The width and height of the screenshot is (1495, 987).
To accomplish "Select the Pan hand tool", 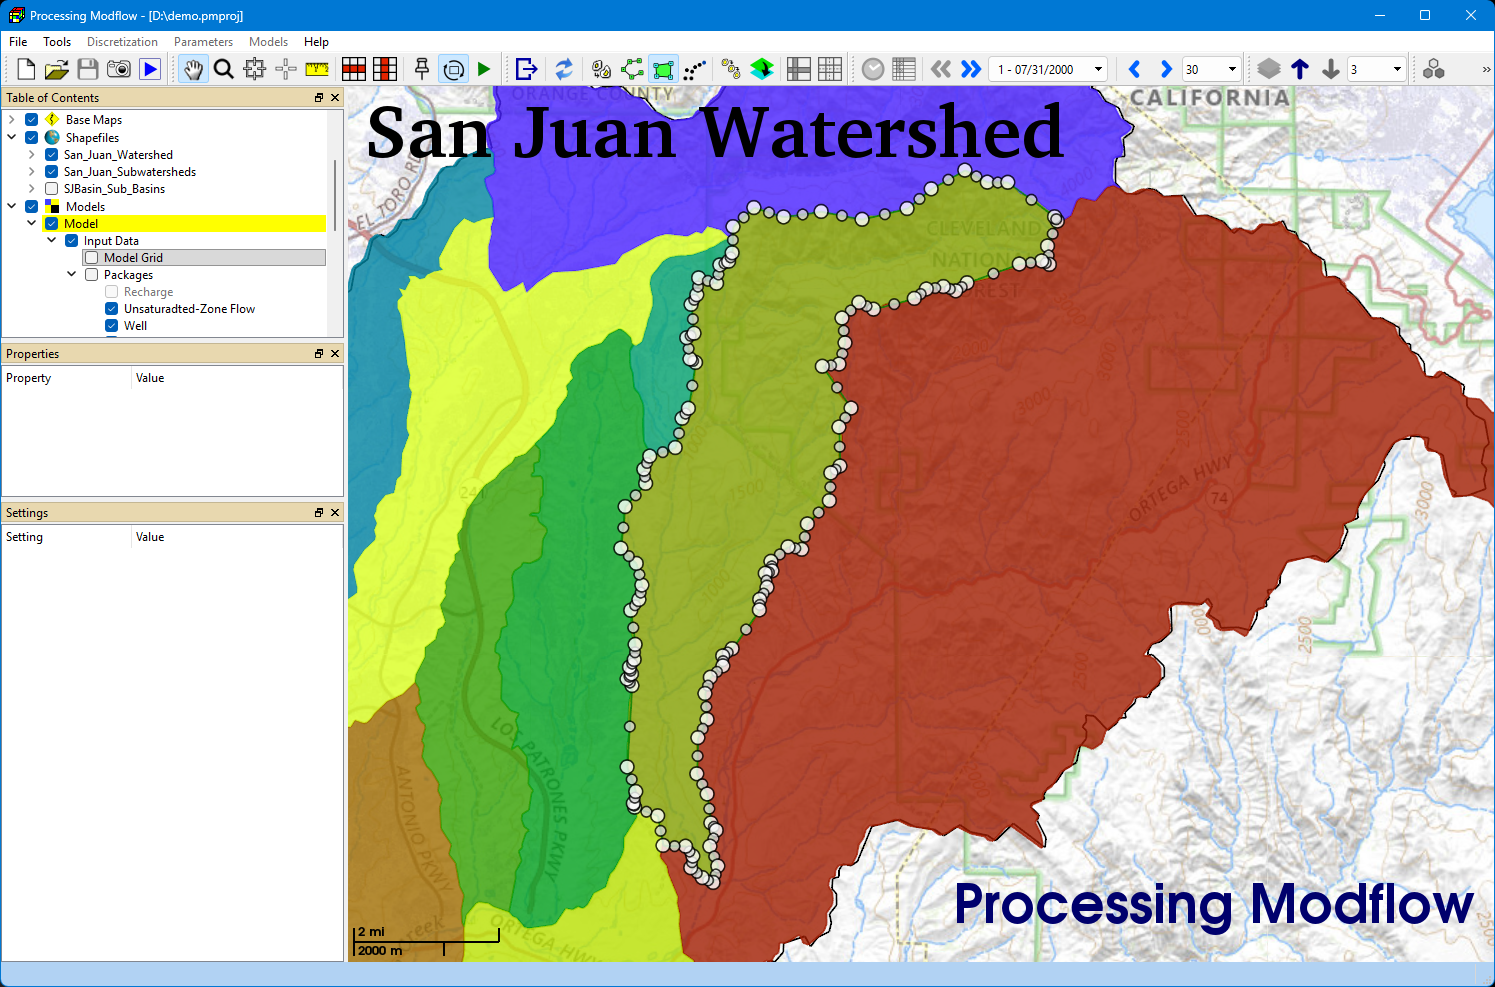I will (x=193, y=69).
